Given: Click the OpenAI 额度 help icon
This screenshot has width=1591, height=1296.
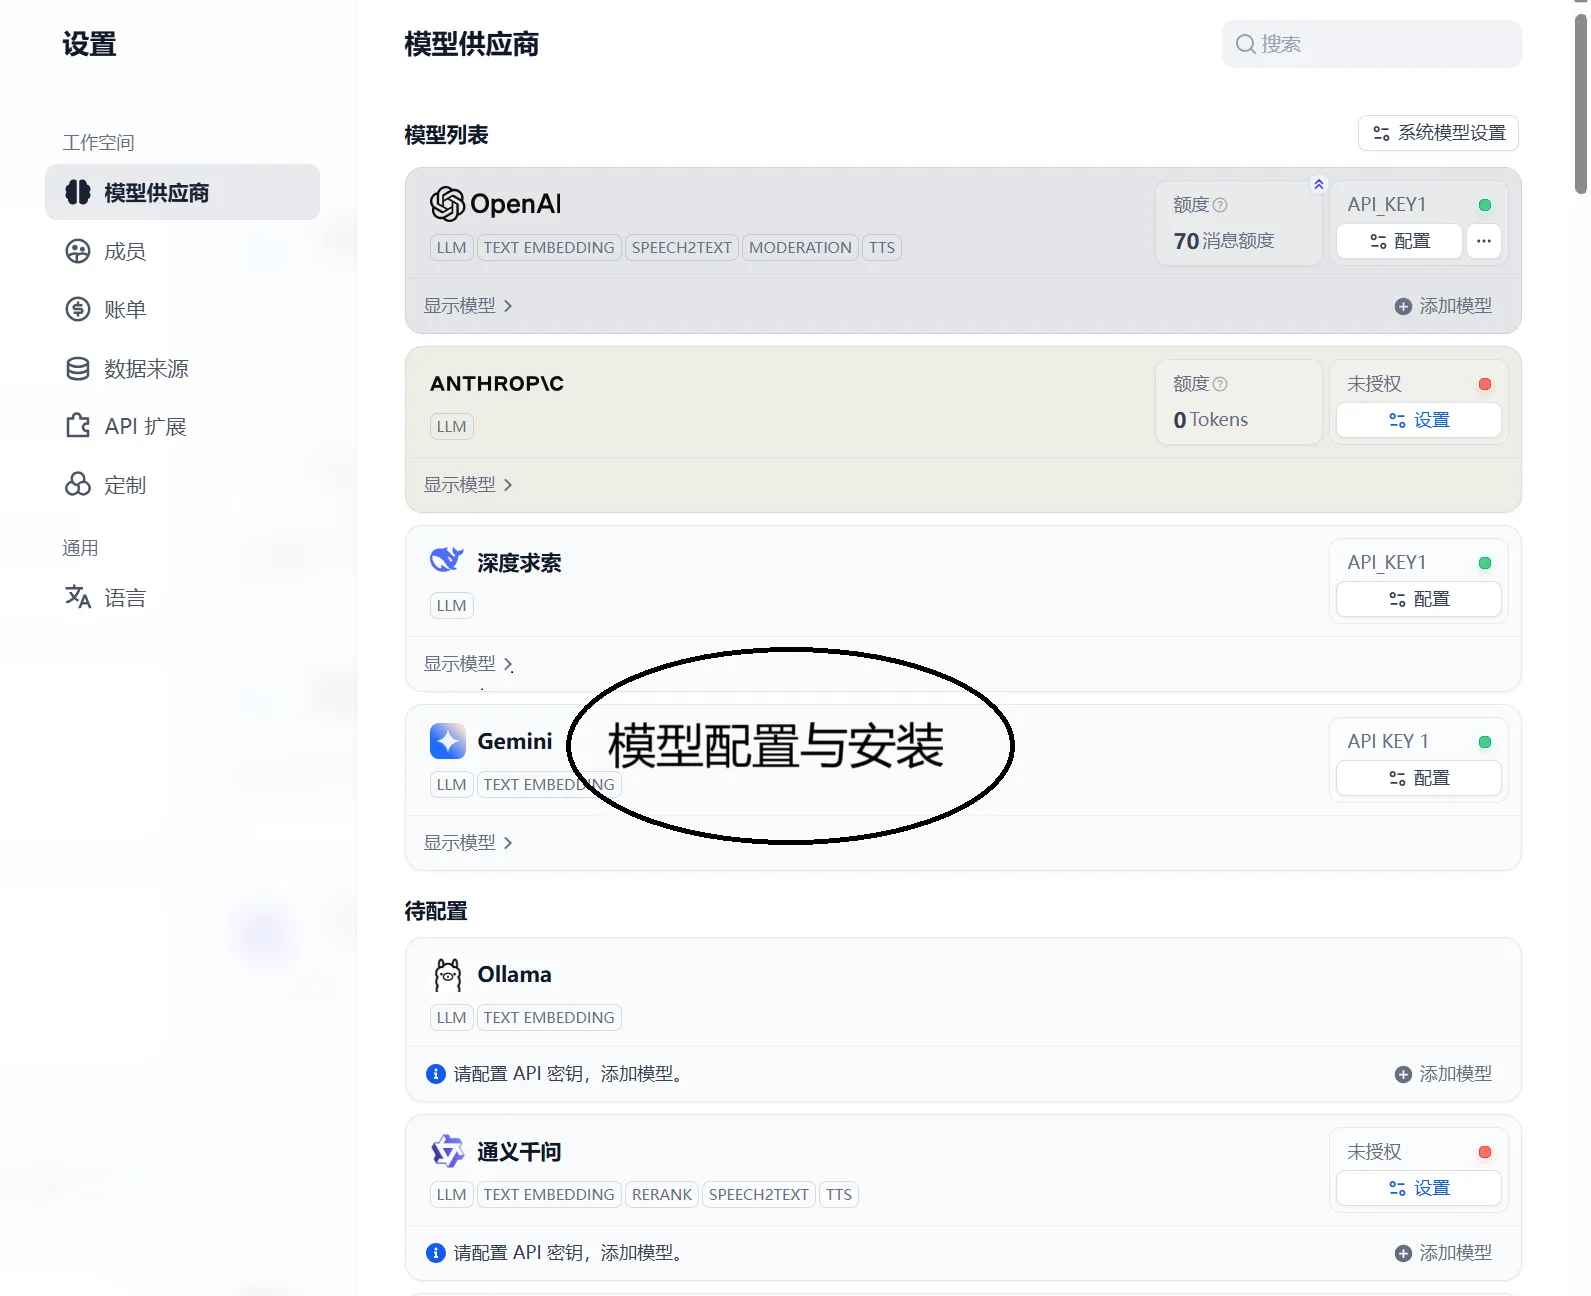Looking at the screenshot, I should tap(1220, 205).
